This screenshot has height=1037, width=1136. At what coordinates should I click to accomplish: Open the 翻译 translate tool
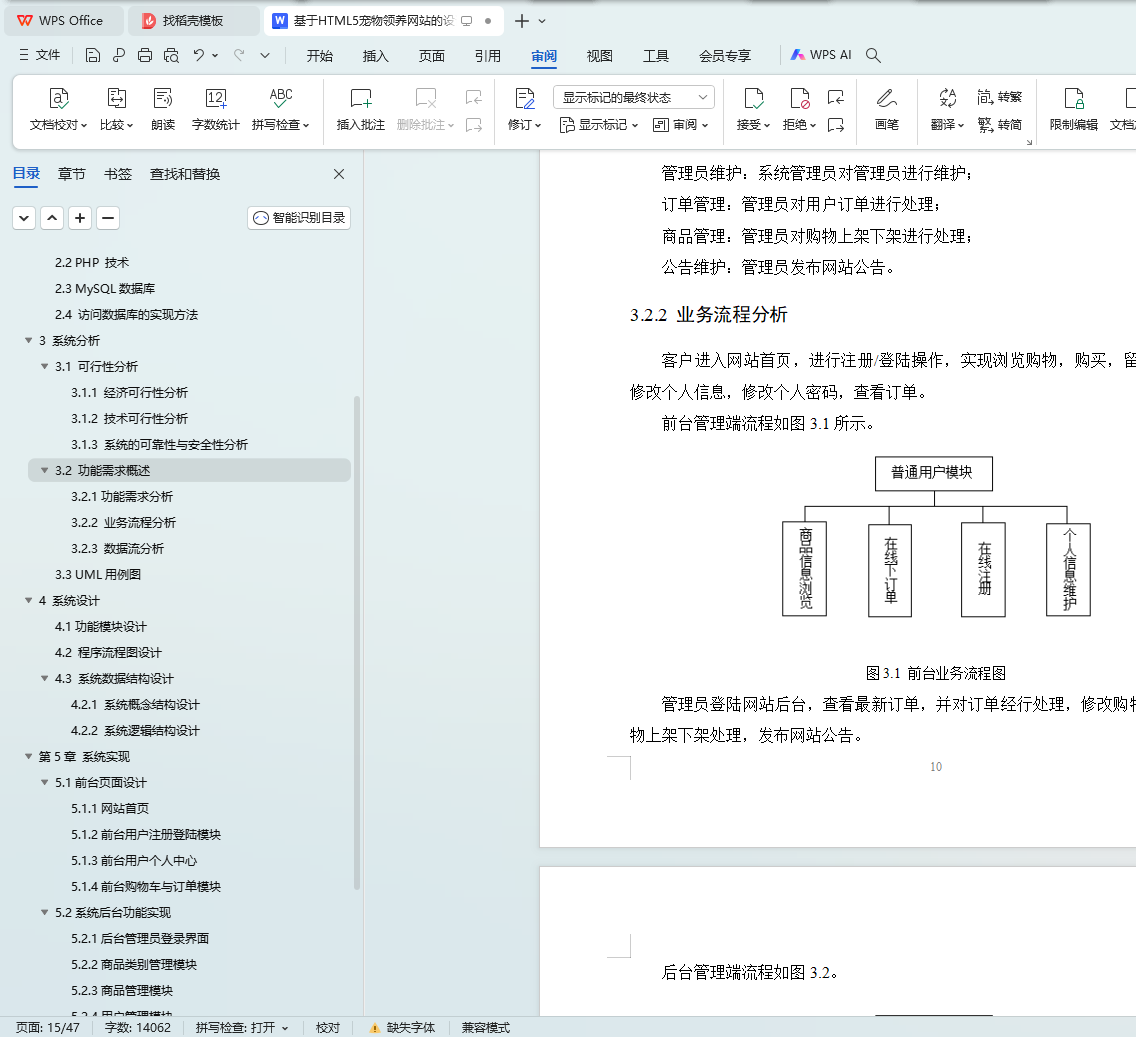pyautogui.click(x=948, y=109)
